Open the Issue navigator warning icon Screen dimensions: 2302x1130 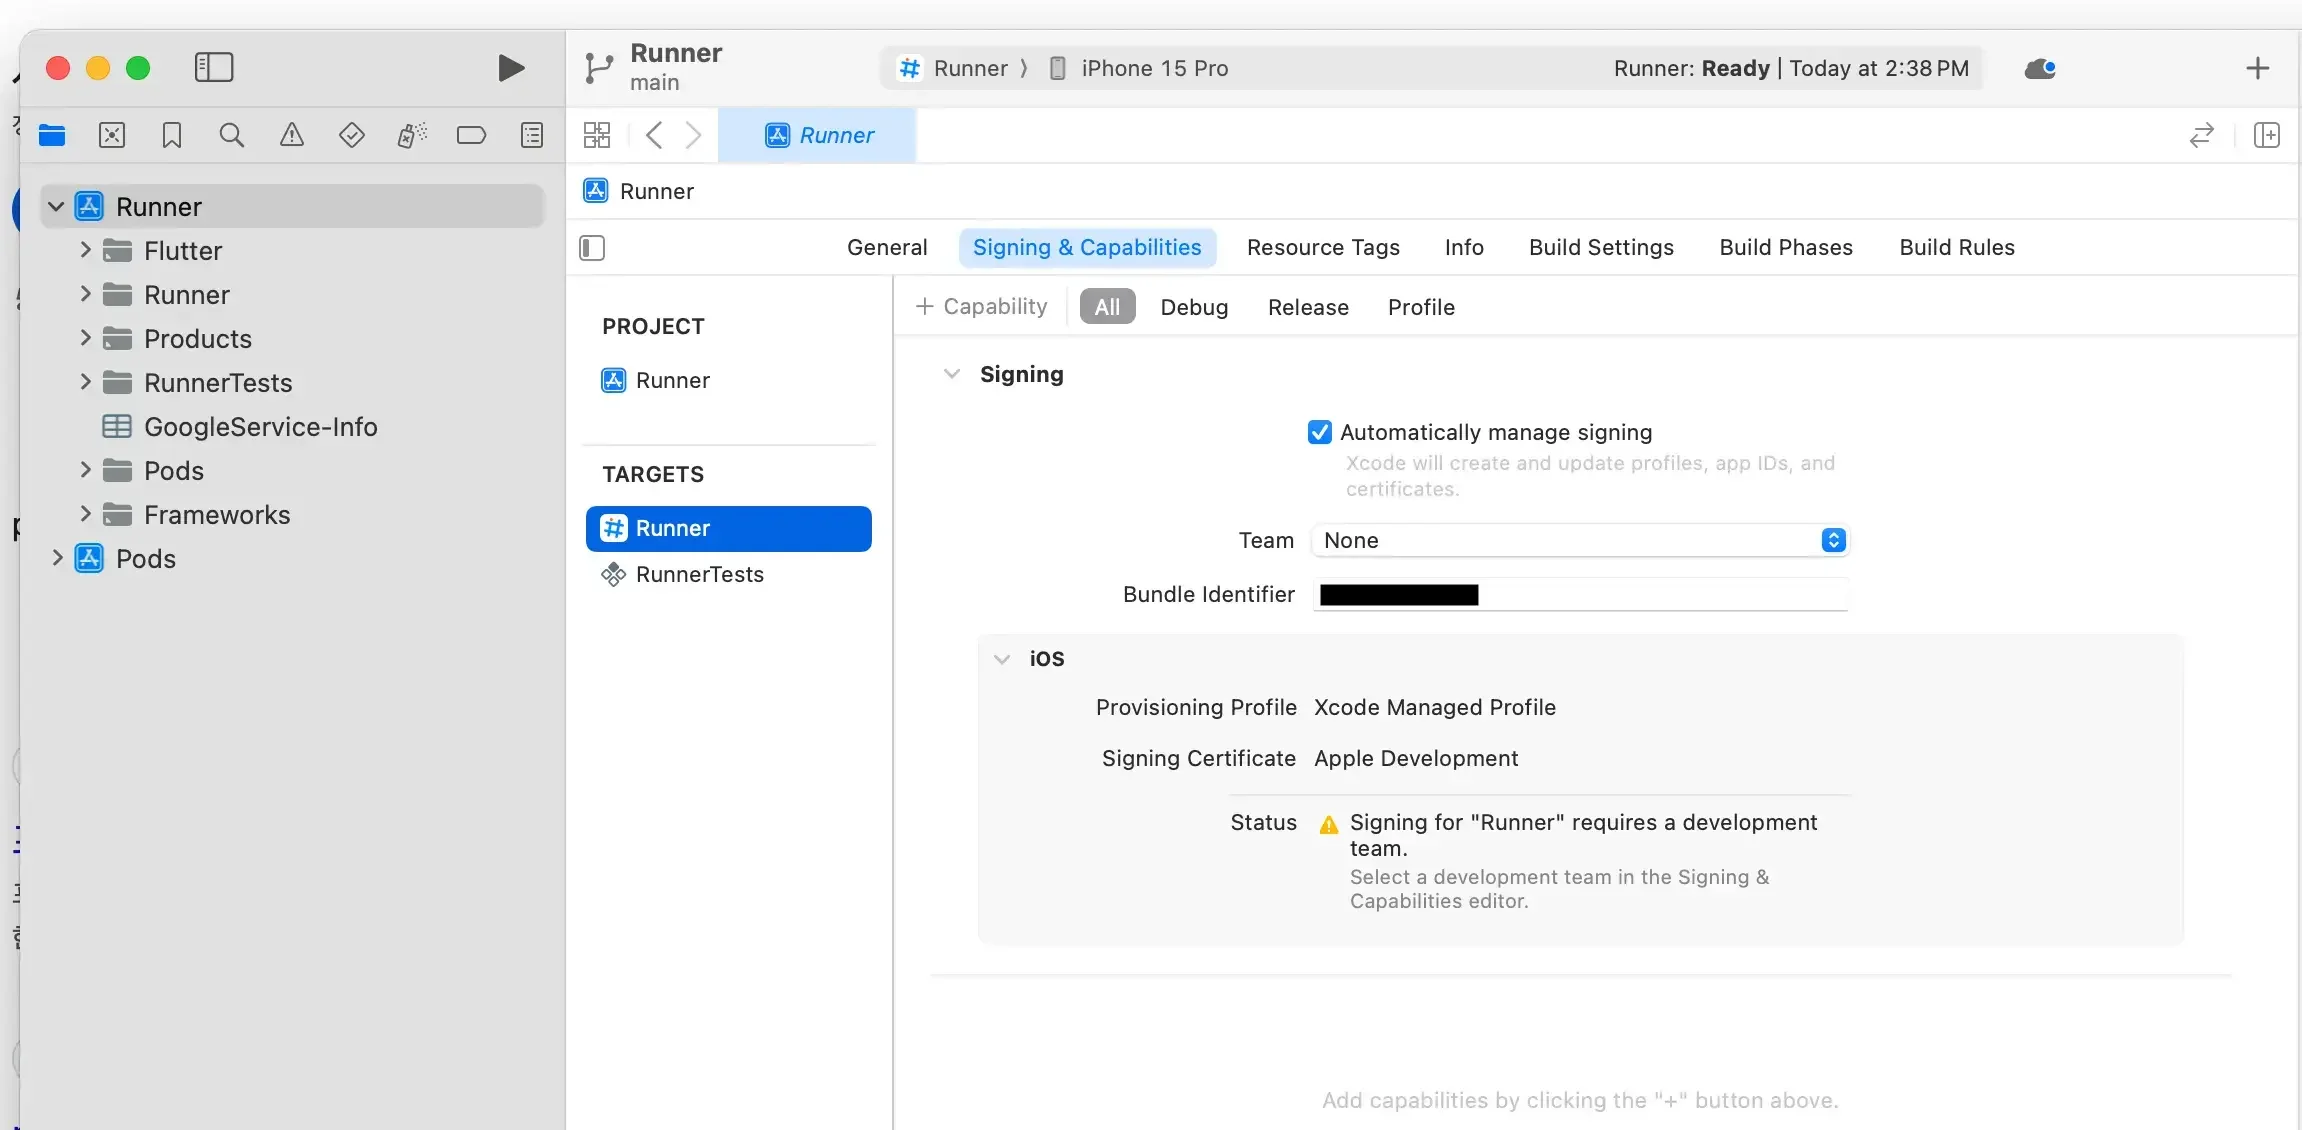click(292, 135)
